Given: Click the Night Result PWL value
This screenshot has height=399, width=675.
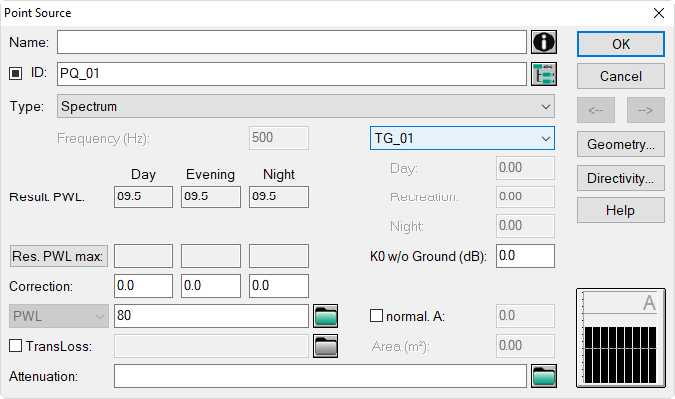Looking at the screenshot, I should (279, 197).
